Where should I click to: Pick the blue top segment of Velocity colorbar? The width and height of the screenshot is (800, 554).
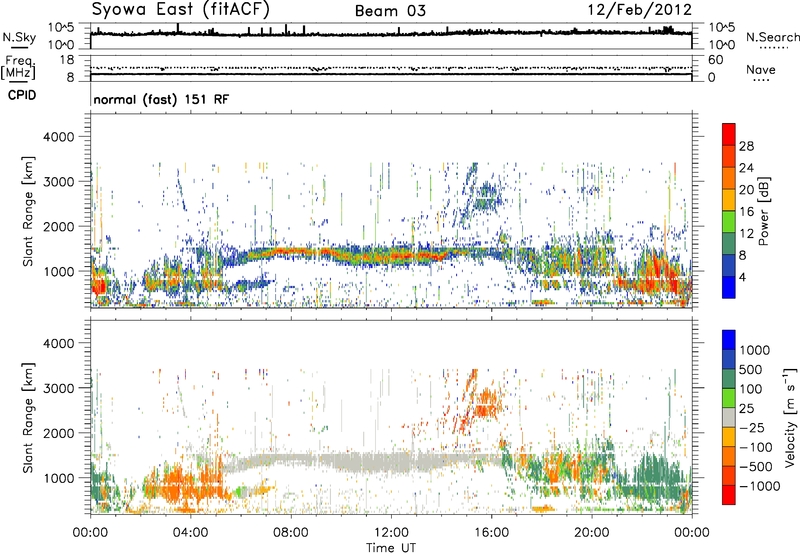point(729,339)
